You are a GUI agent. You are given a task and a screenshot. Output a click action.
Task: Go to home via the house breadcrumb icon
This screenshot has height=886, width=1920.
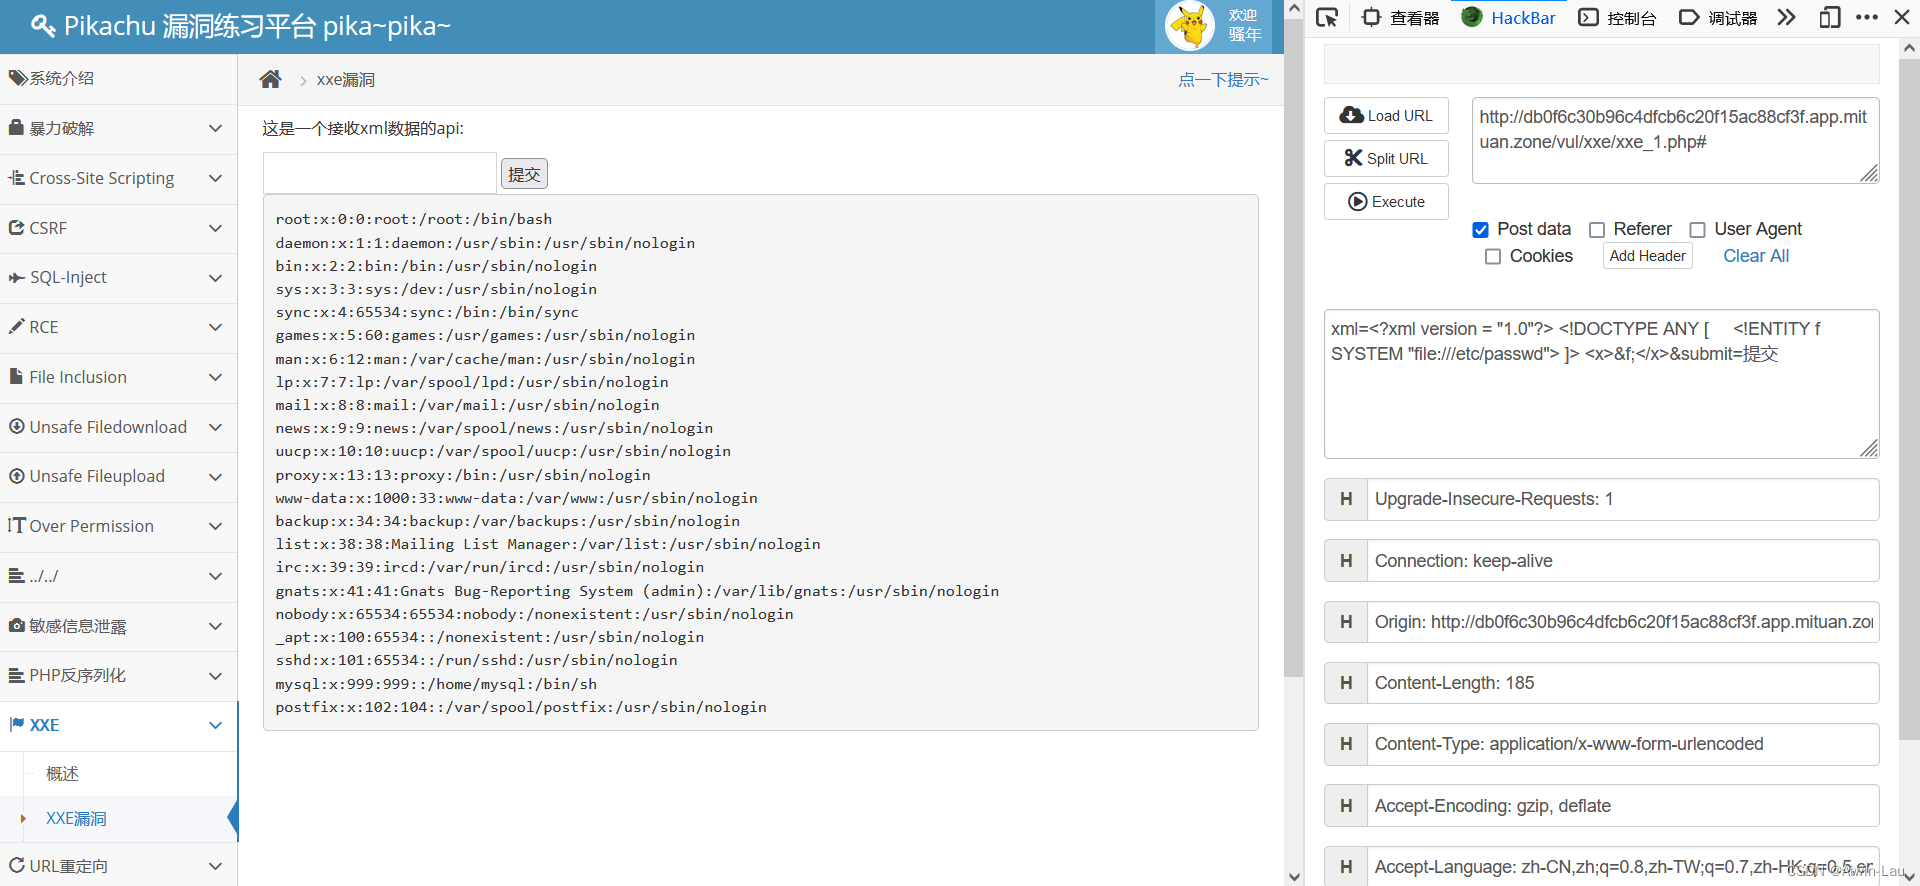pyautogui.click(x=270, y=79)
